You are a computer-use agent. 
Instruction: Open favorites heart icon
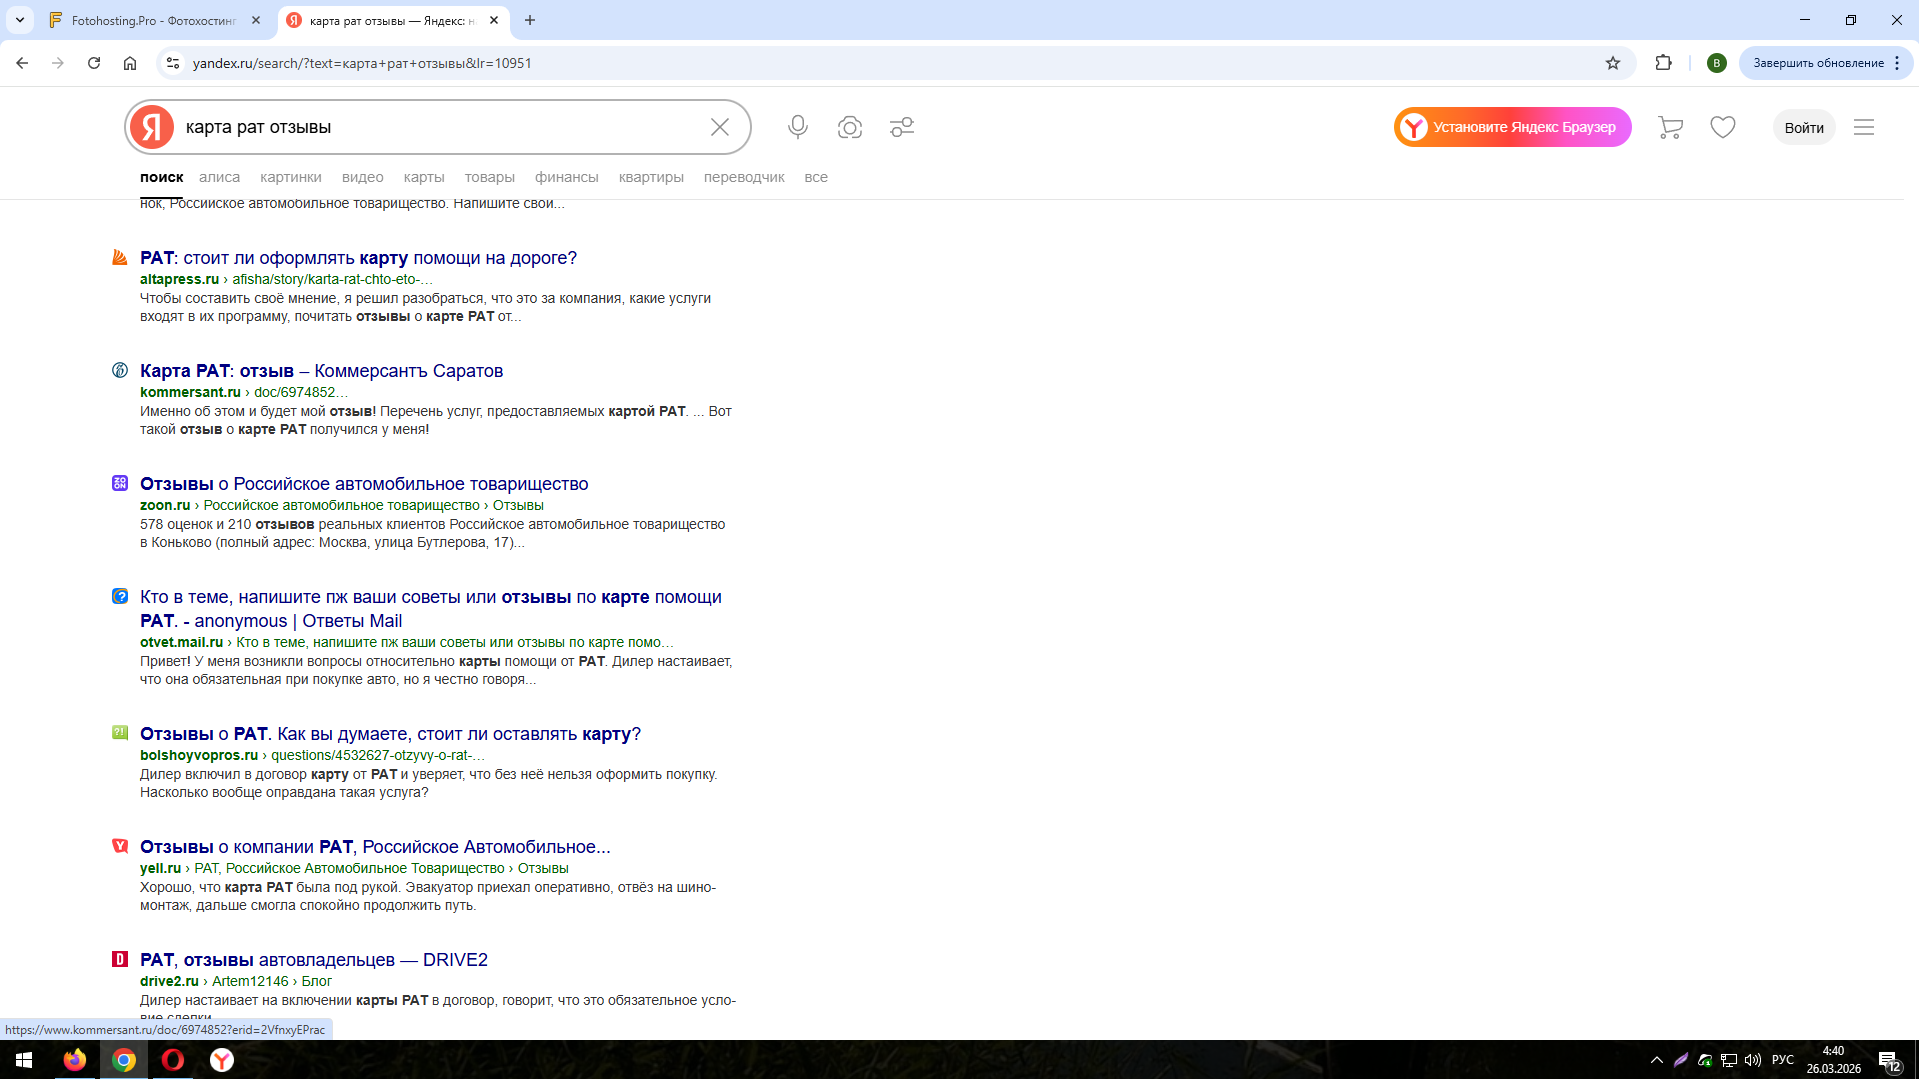[1723, 127]
